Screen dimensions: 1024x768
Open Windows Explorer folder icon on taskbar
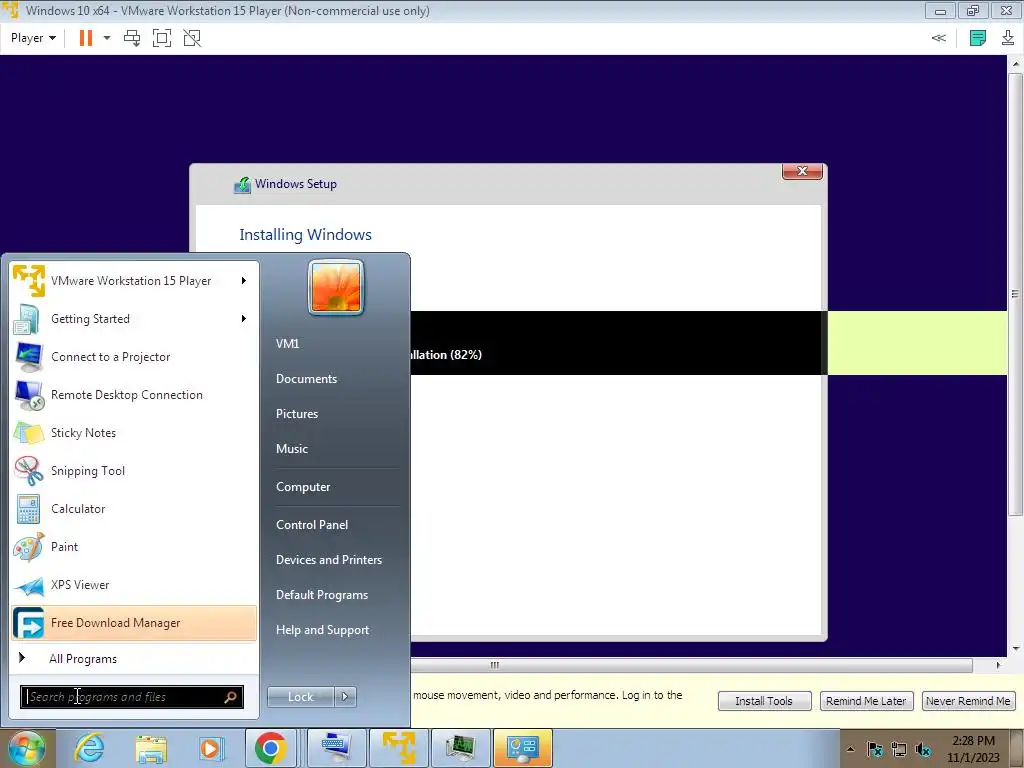(x=151, y=748)
